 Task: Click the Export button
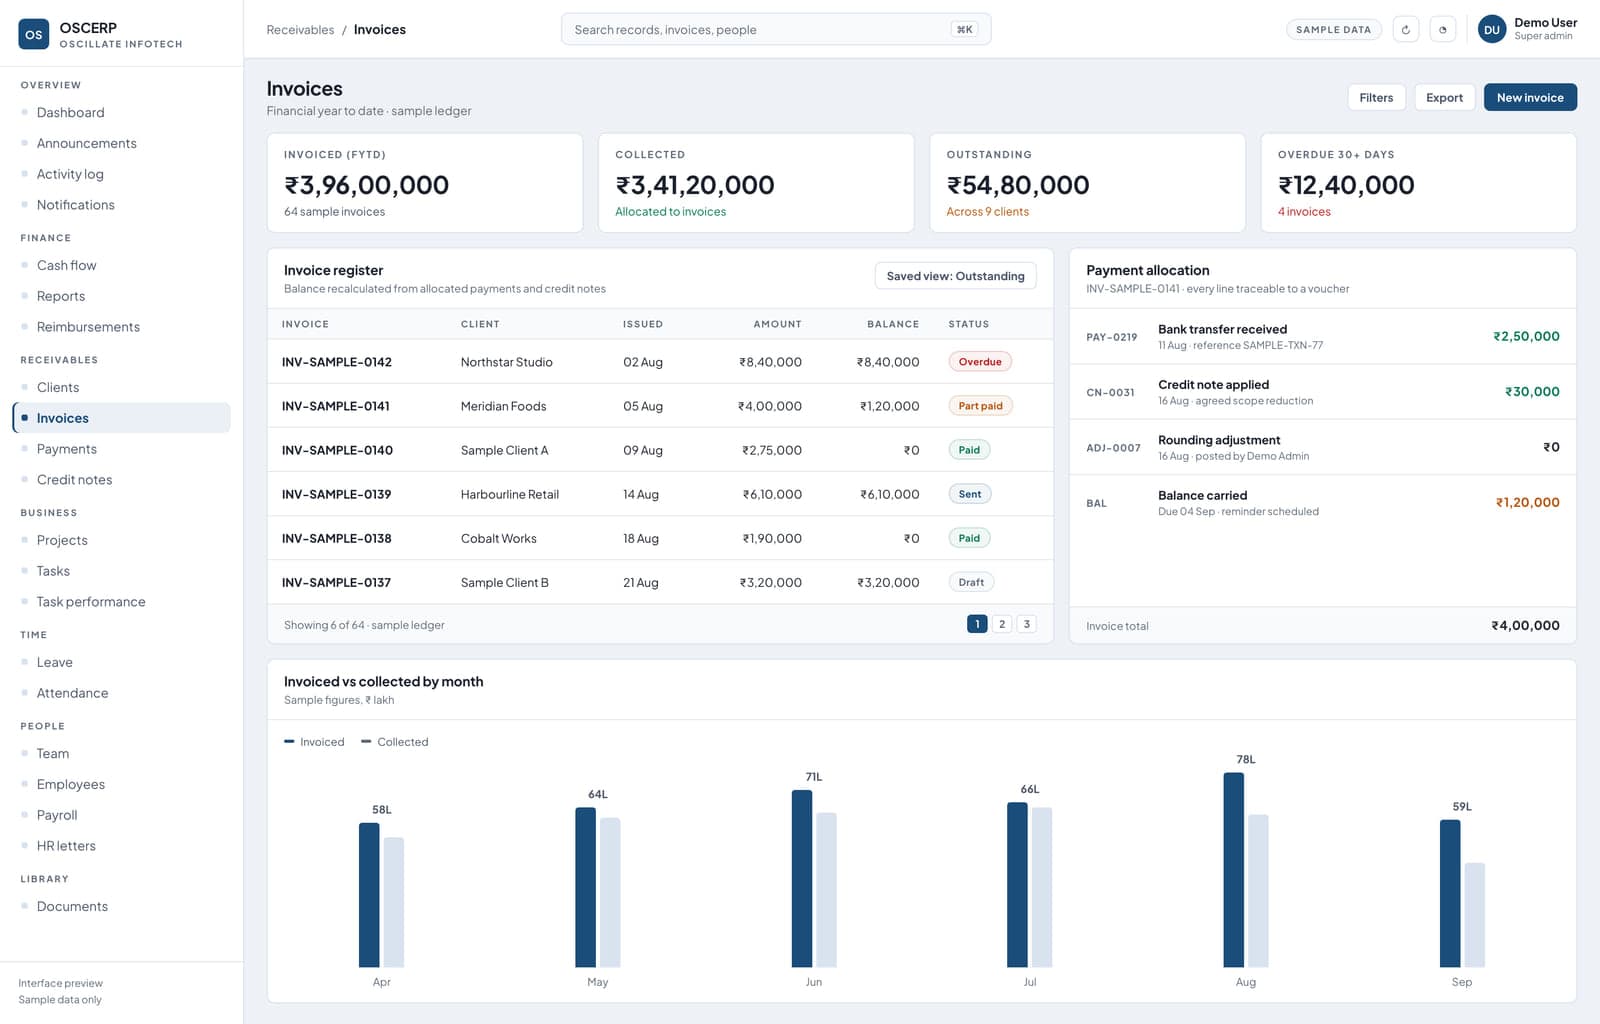[1444, 97]
